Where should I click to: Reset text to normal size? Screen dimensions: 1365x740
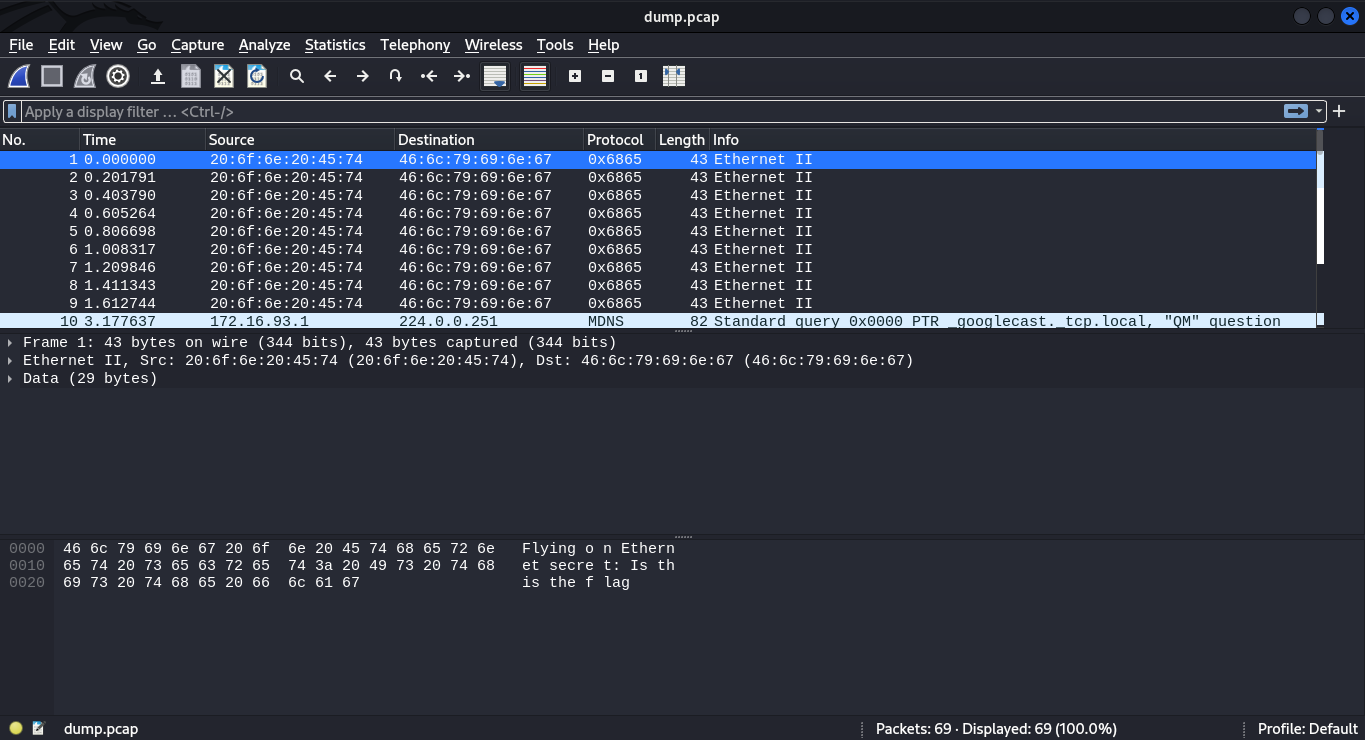point(641,76)
